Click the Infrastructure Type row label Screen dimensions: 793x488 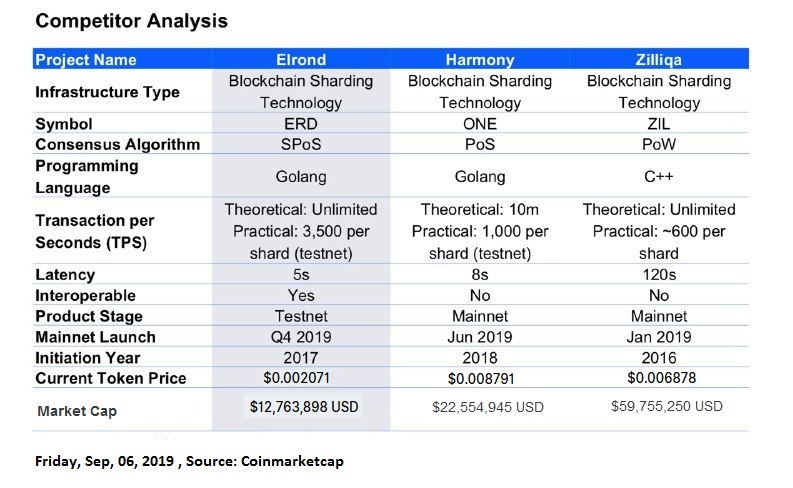(107, 92)
